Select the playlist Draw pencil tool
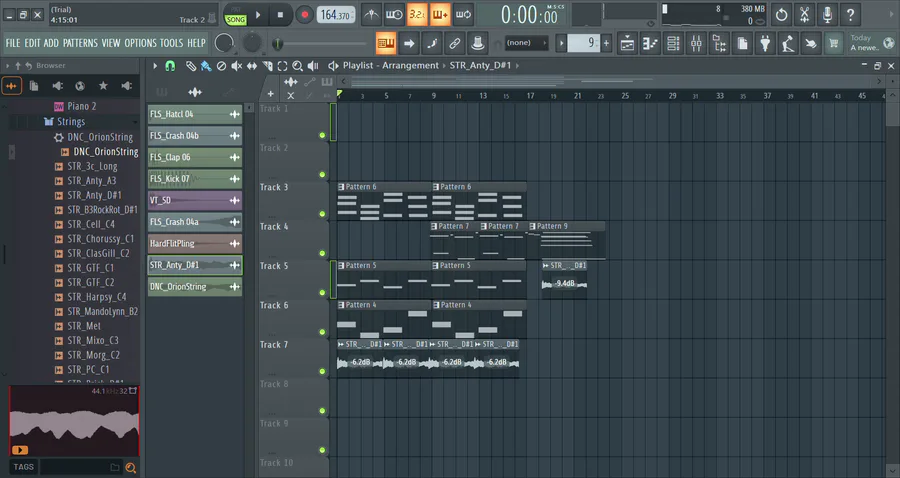 (191, 66)
